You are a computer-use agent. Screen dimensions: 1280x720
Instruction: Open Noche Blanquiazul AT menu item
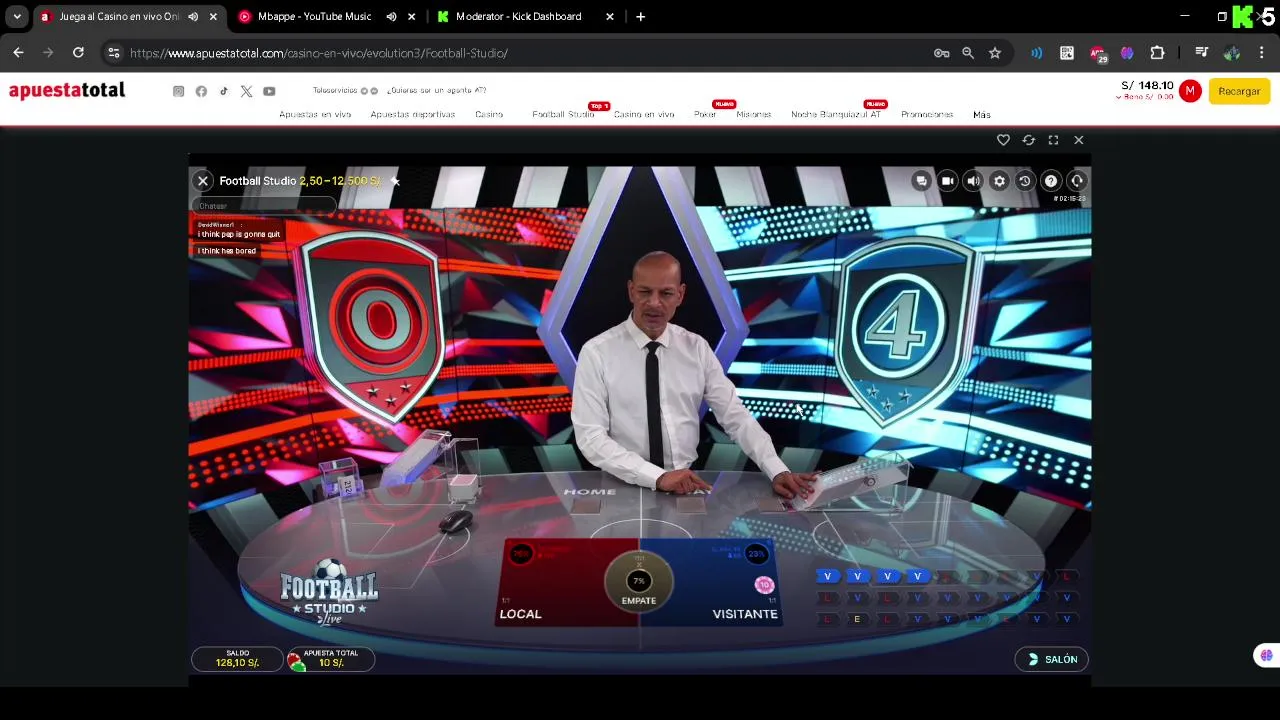[836, 114]
